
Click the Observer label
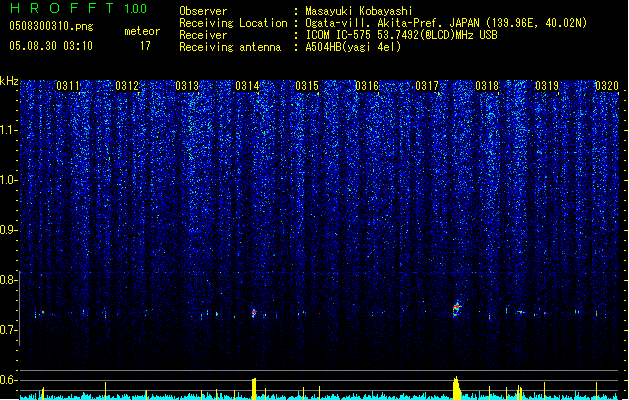click(x=203, y=11)
